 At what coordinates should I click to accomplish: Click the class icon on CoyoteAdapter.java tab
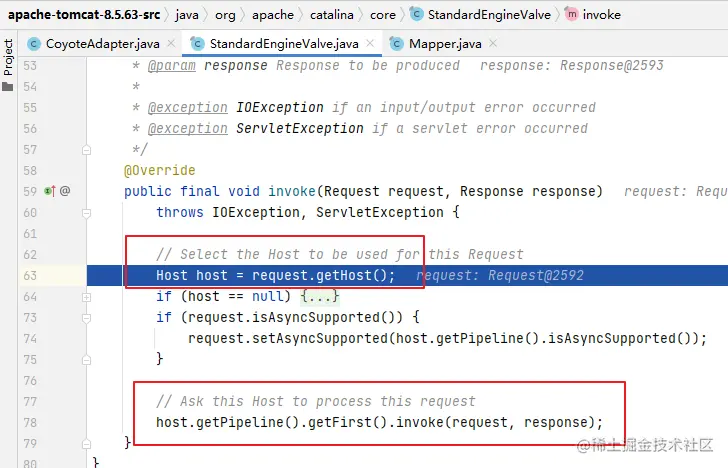click(x=34, y=44)
